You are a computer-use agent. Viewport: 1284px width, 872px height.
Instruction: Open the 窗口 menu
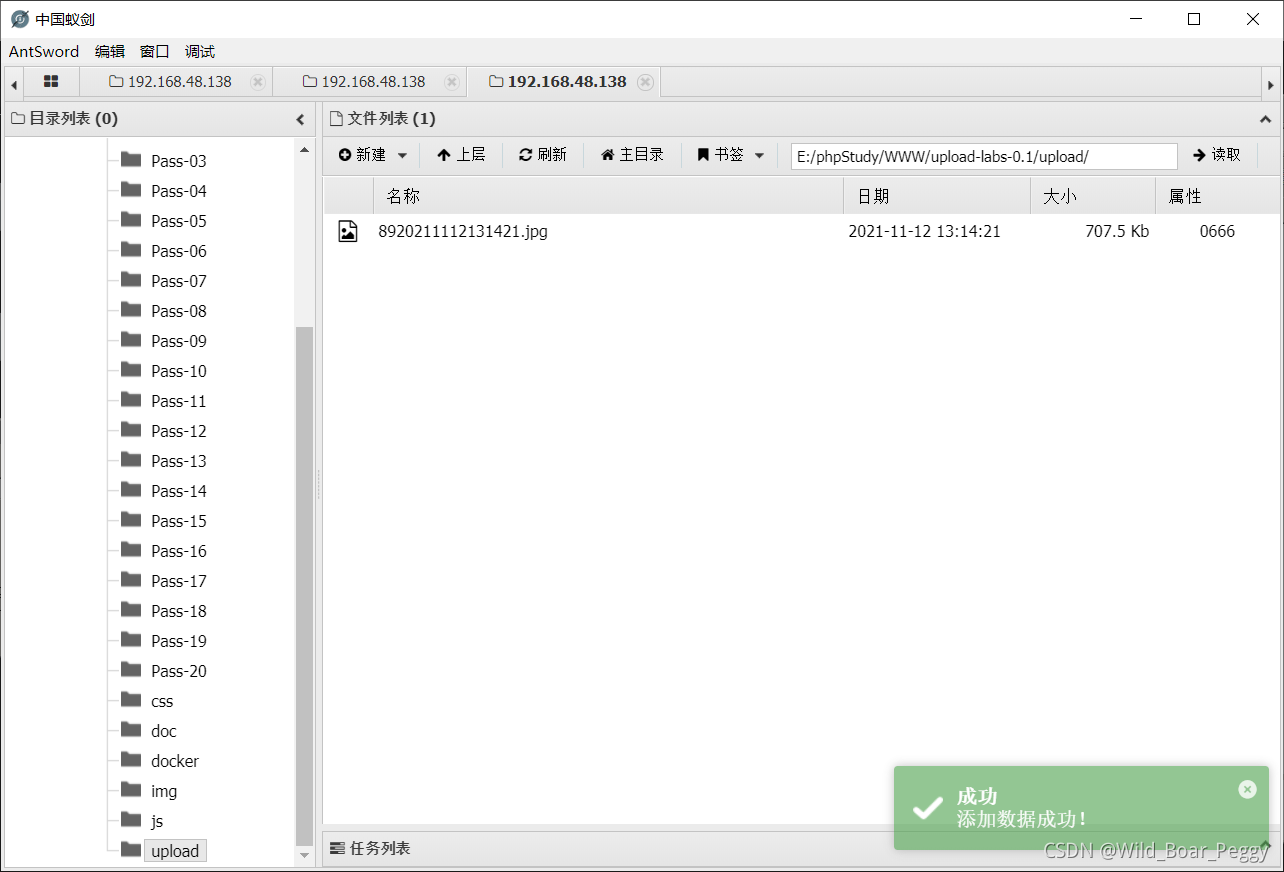155,51
